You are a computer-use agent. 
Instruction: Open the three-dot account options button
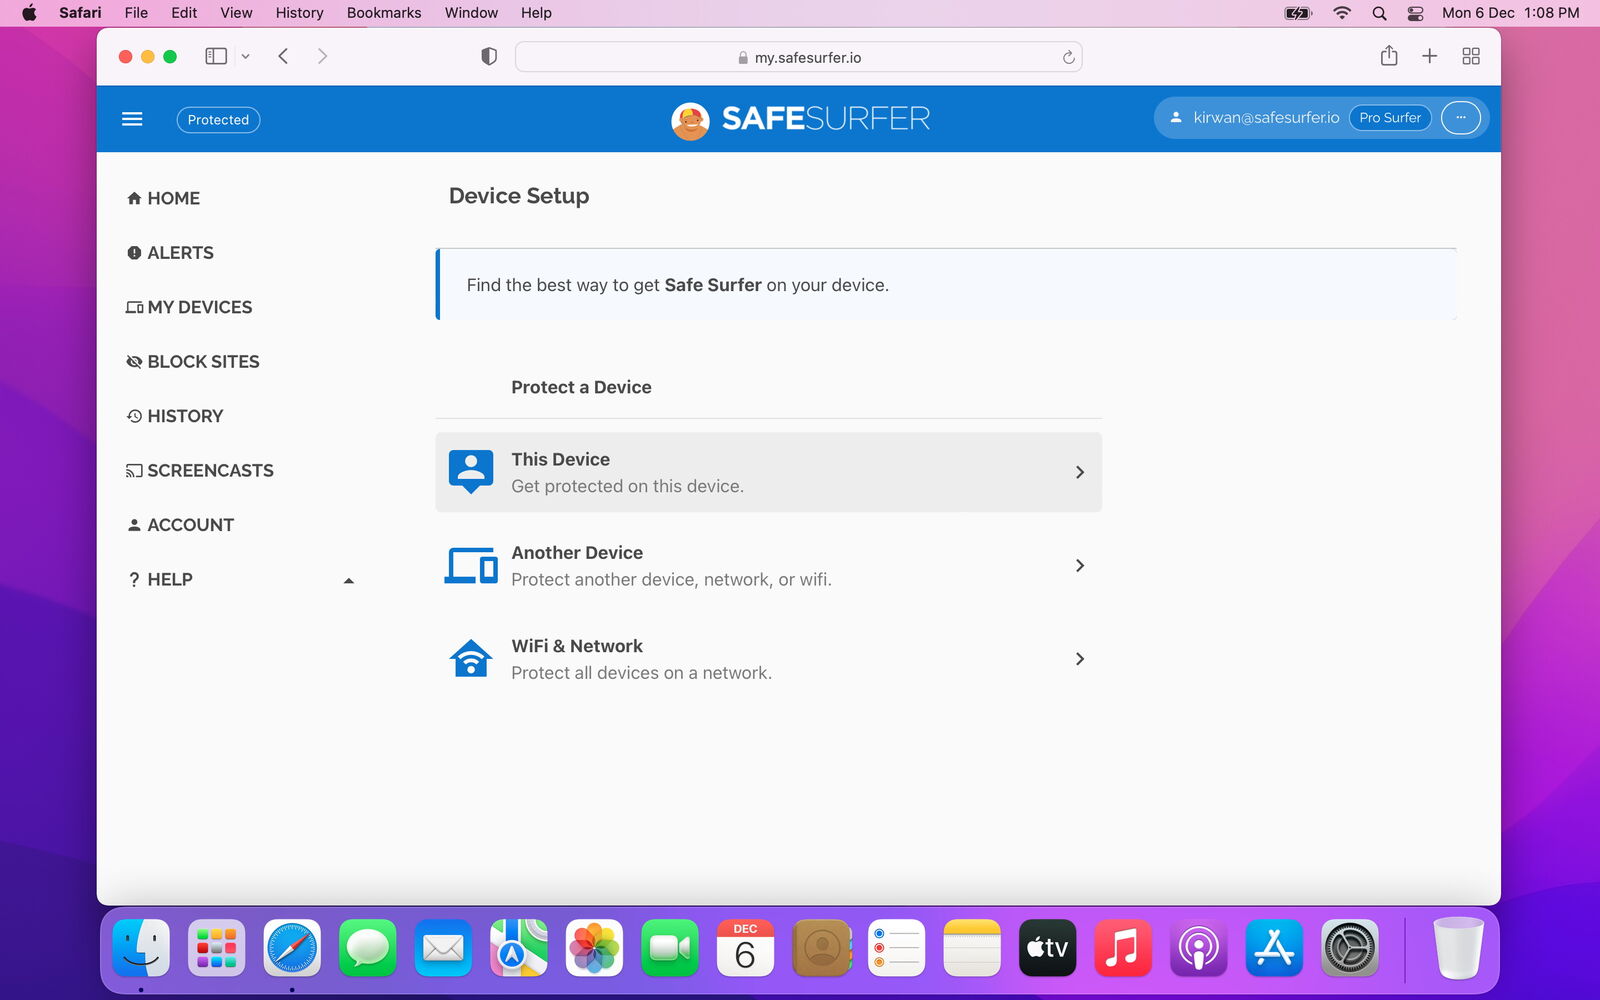(x=1461, y=118)
